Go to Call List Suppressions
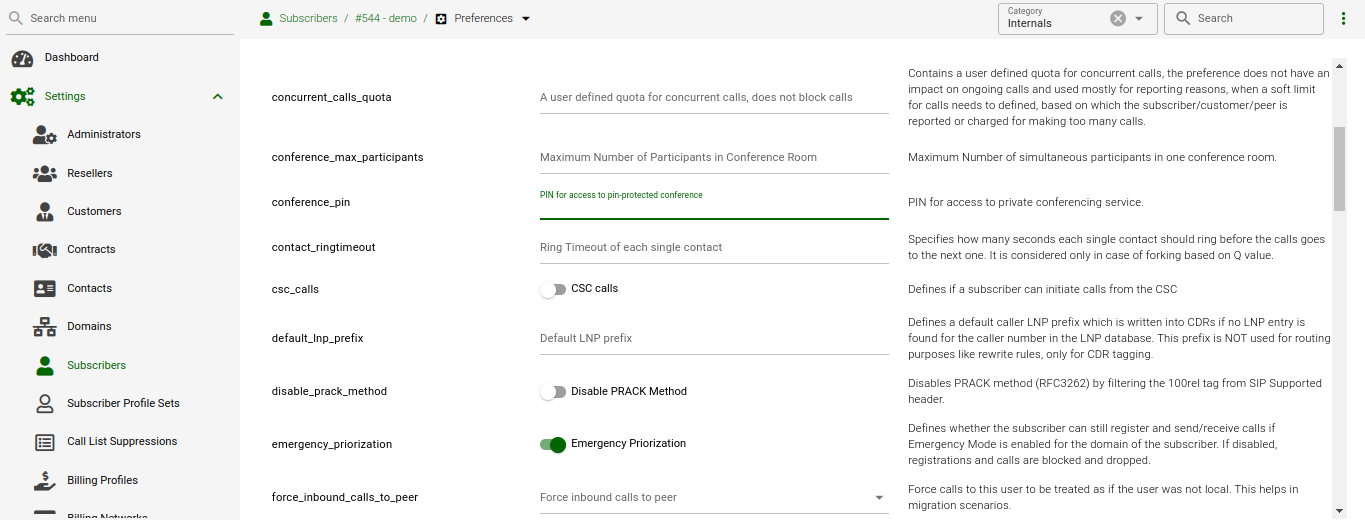1365x520 pixels. (122, 442)
